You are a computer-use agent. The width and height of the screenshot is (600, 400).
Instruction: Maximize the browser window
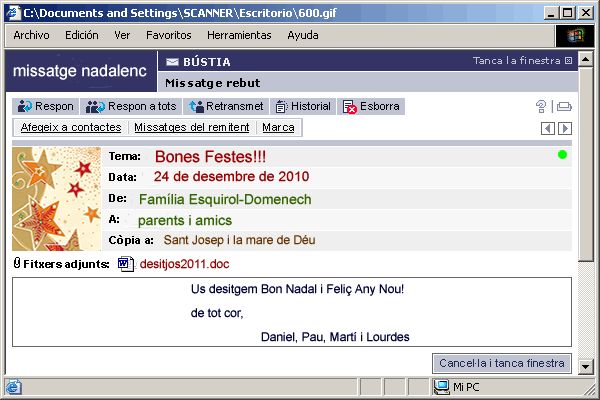click(568, 13)
